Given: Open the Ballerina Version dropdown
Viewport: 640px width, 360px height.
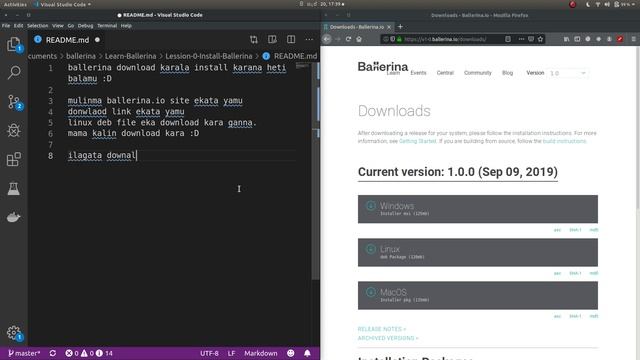Looking at the screenshot, I should [x=568, y=73].
